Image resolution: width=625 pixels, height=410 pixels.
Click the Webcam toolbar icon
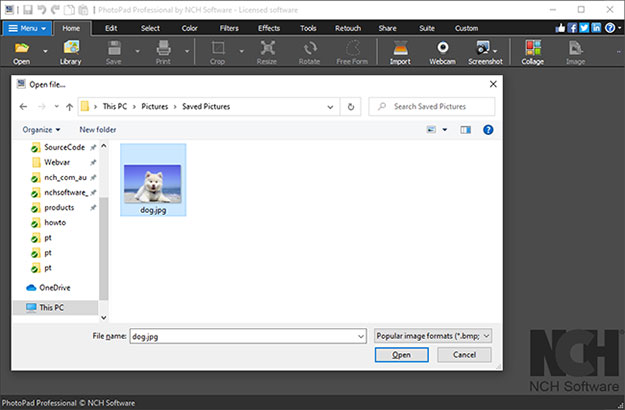click(442, 52)
